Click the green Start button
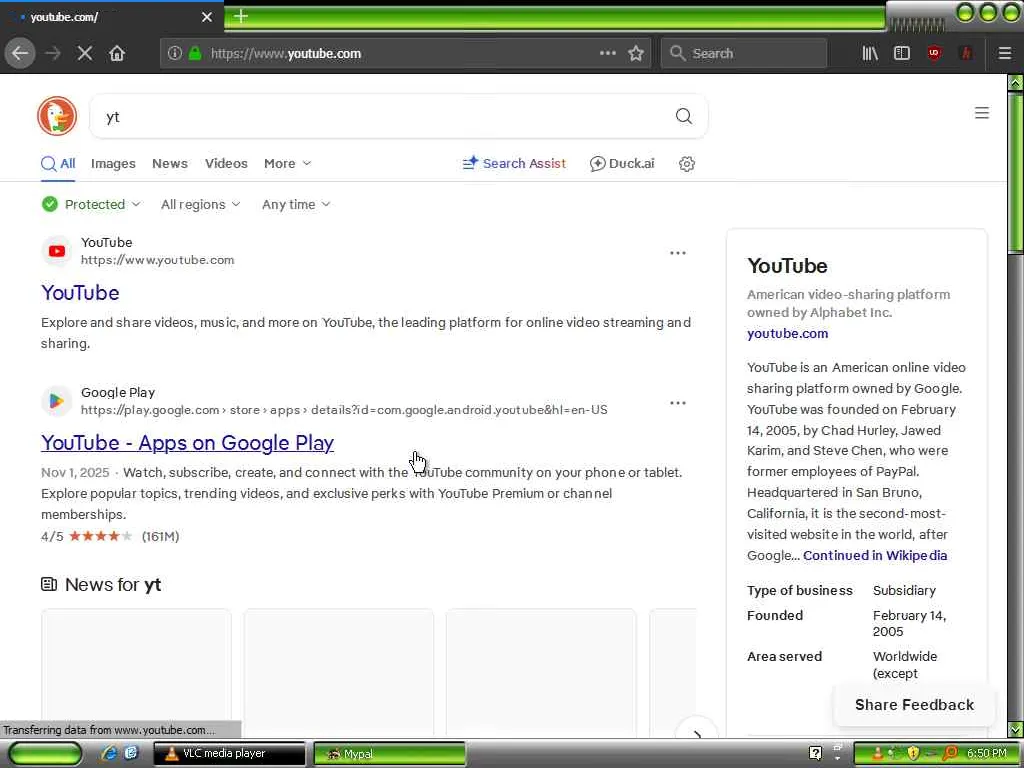This screenshot has width=1024, height=768. tap(45, 754)
